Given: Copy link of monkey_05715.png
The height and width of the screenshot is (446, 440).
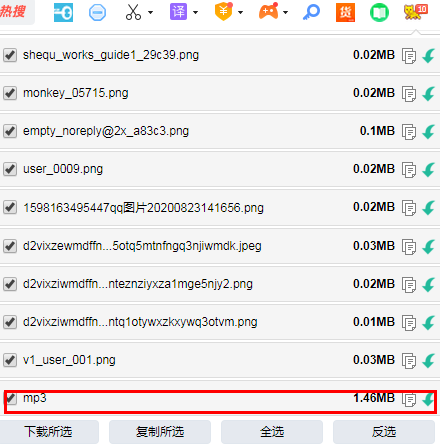Looking at the screenshot, I should 409,94.
